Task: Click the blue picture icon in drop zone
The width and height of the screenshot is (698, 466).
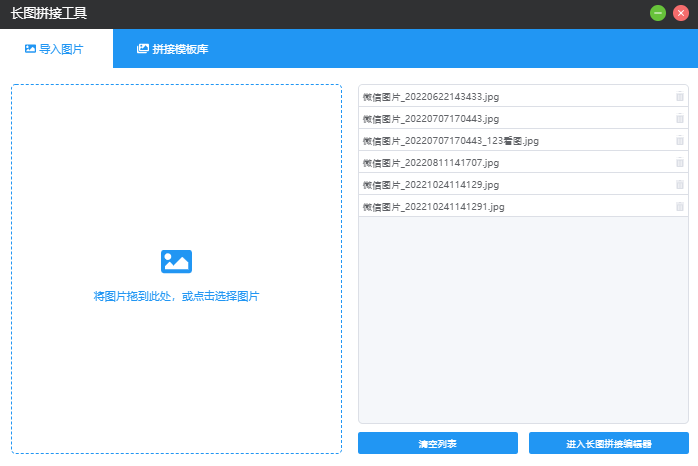Action: pyautogui.click(x=176, y=262)
